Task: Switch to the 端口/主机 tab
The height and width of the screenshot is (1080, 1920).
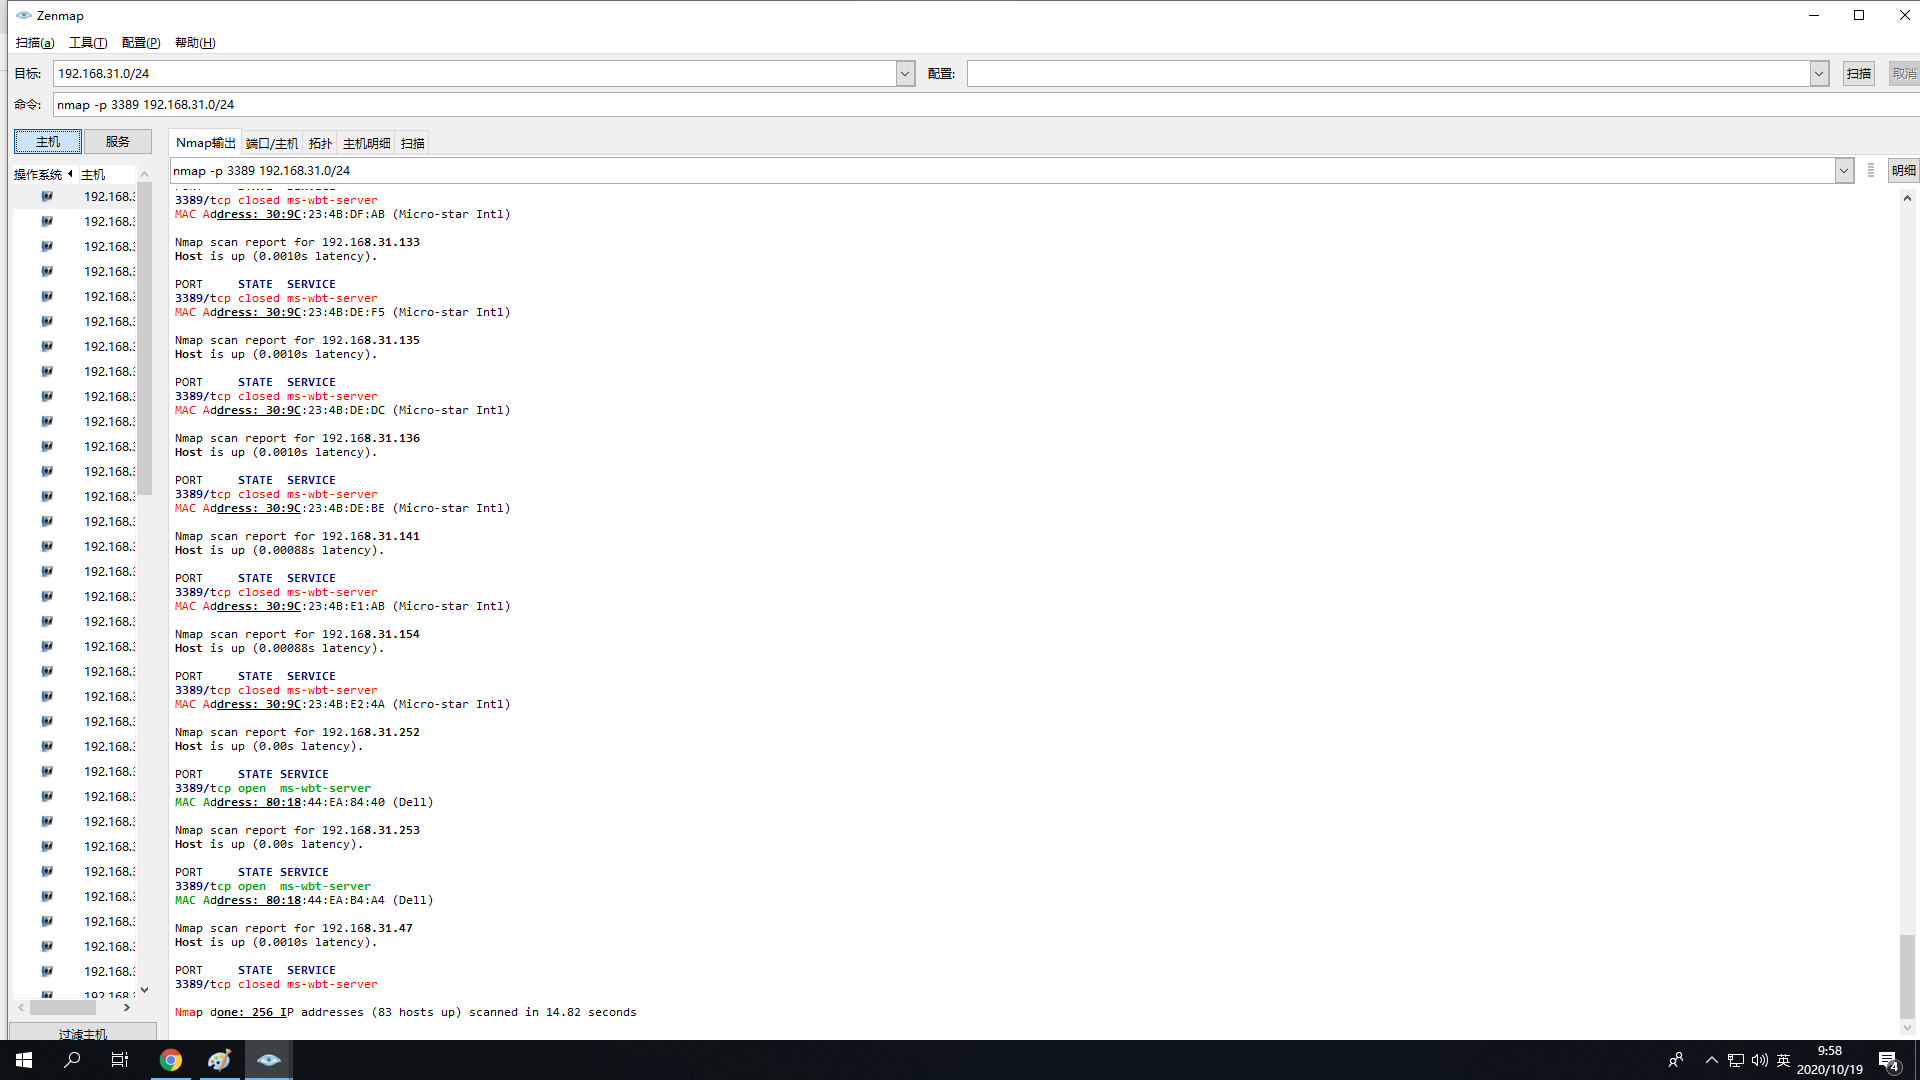Action: pyautogui.click(x=272, y=143)
